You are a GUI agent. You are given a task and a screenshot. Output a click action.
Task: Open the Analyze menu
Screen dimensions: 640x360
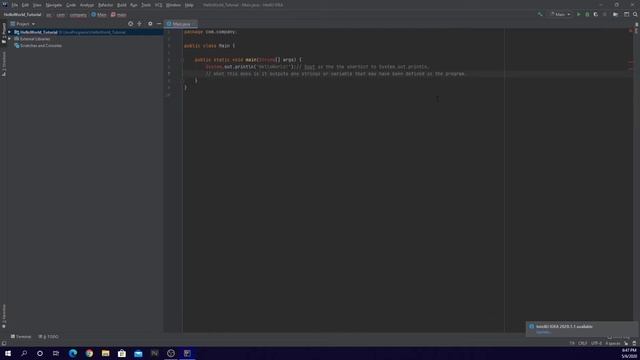point(87,5)
